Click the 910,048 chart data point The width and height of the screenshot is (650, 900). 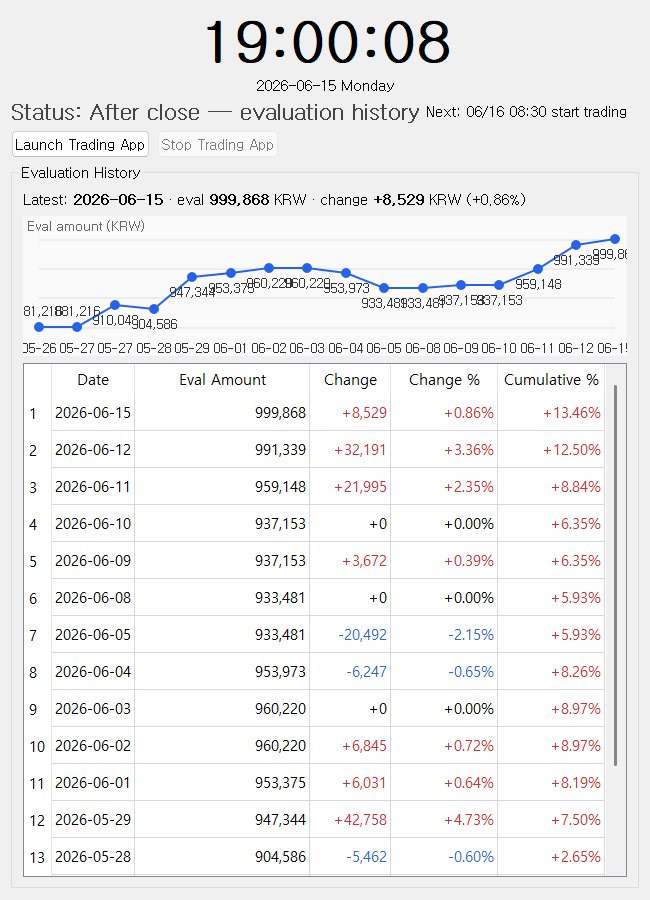pyautogui.click(x=115, y=305)
